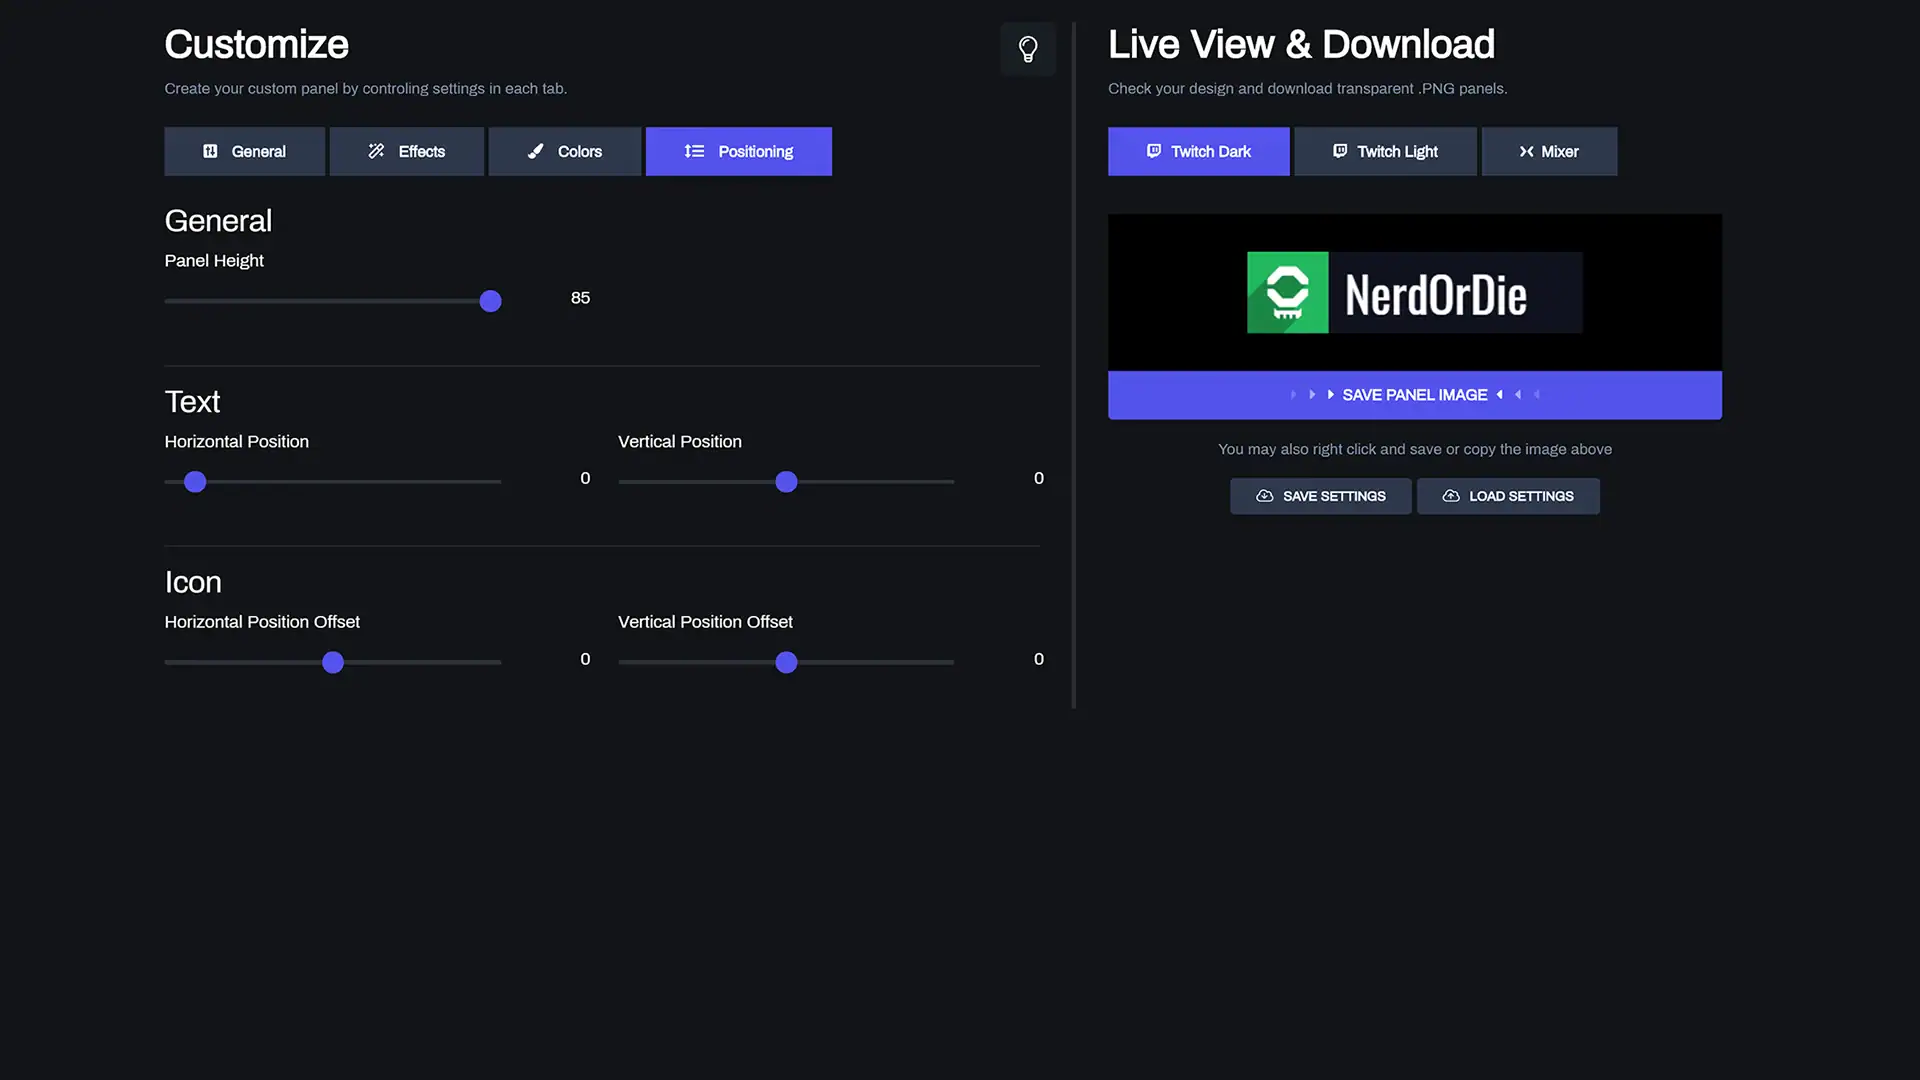
Task: Click the Icon Vertical Position Offset slider handle
Action: [787, 662]
